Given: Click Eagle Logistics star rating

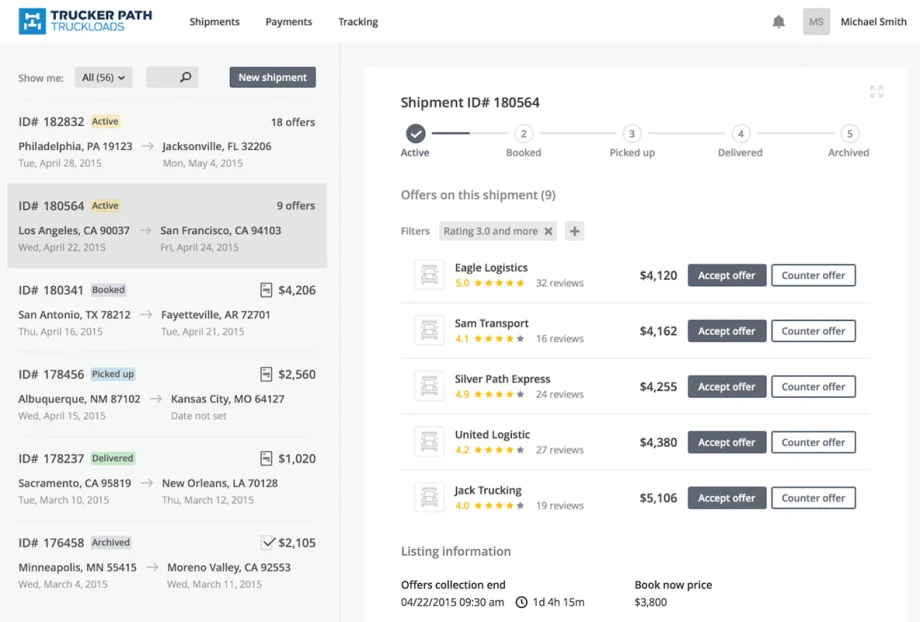Looking at the screenshot, I should pos(499,283).
